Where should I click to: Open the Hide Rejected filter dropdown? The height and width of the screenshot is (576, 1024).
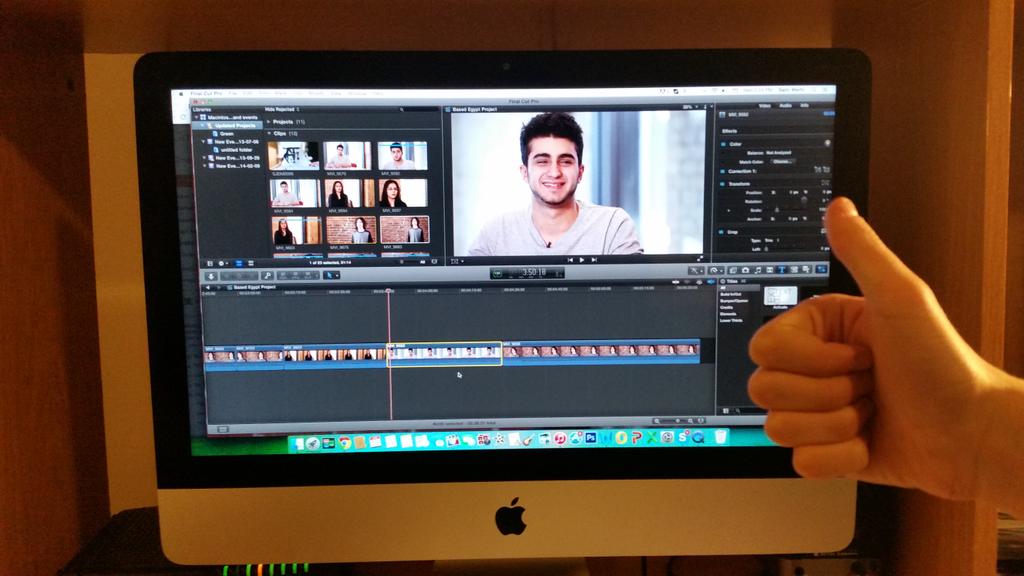click(282, 110)
